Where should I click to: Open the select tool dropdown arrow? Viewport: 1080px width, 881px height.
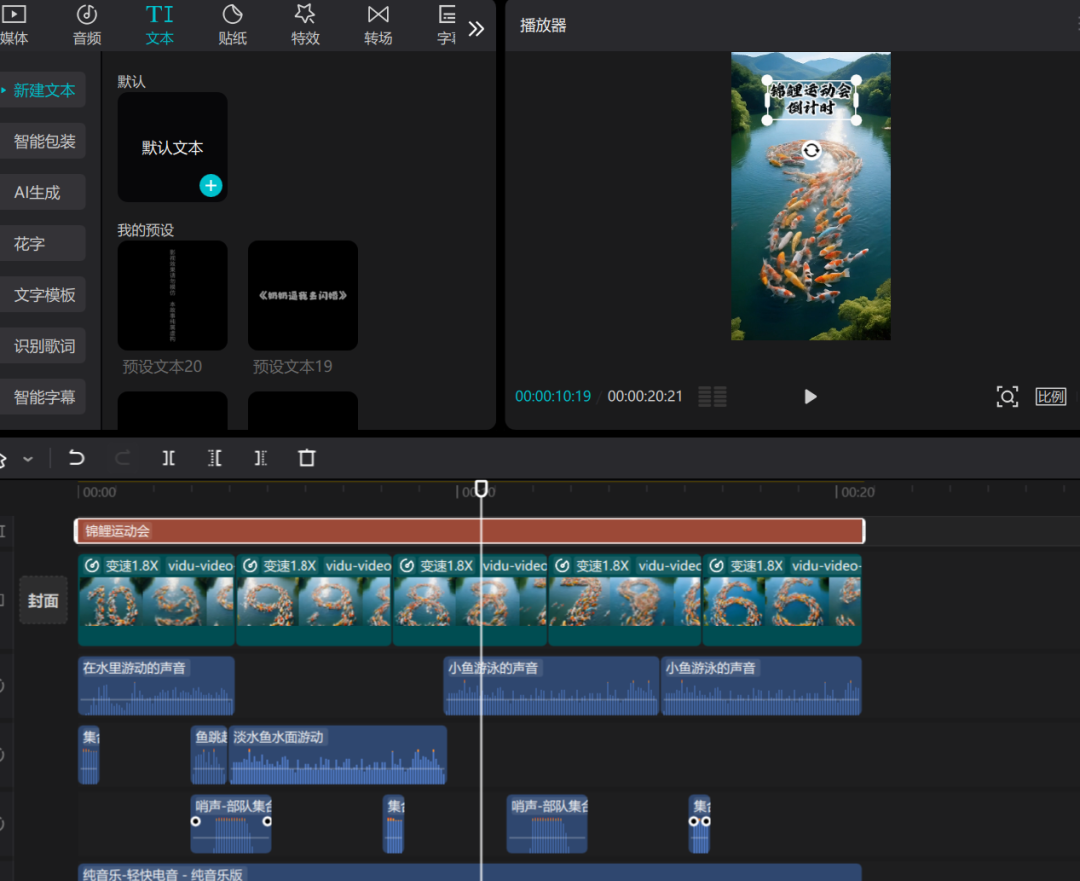28,458
